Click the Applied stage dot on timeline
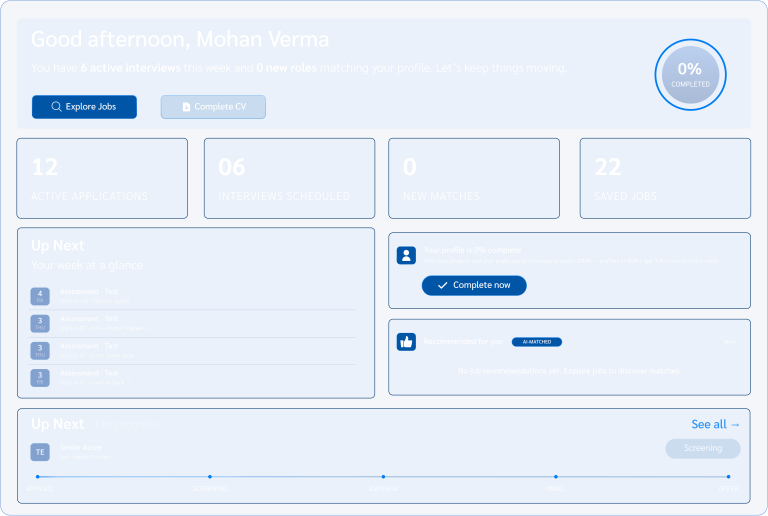Viewport: 768px width, 516px height. coord(38,476)
